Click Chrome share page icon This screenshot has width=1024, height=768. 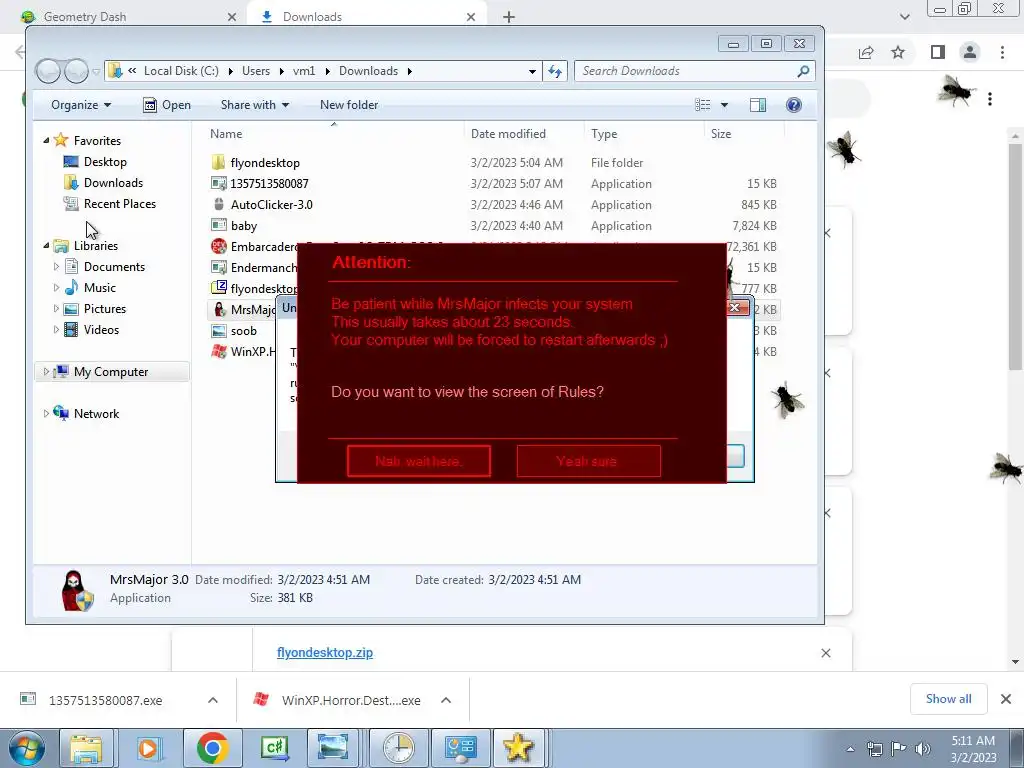tap(866, 52)
